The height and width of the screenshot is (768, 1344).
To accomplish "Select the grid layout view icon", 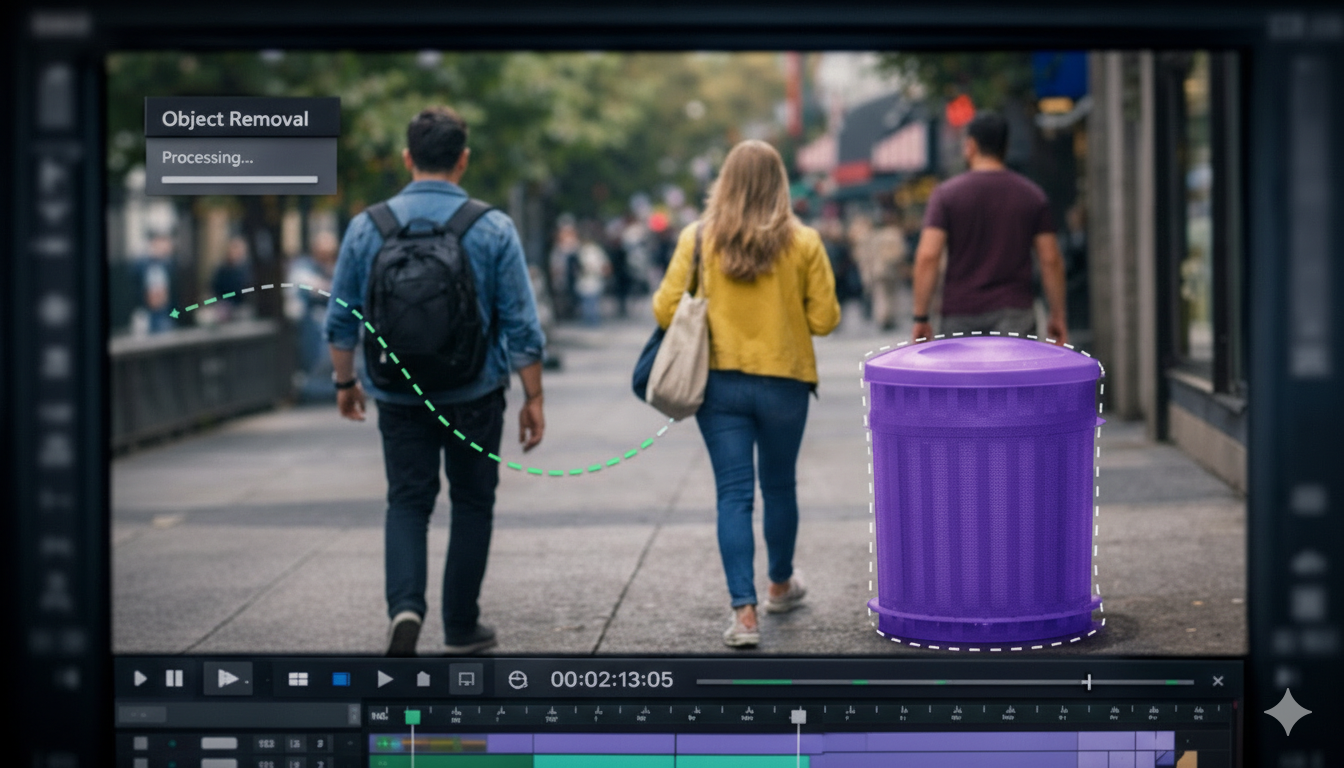I will [x=298, y=679].
